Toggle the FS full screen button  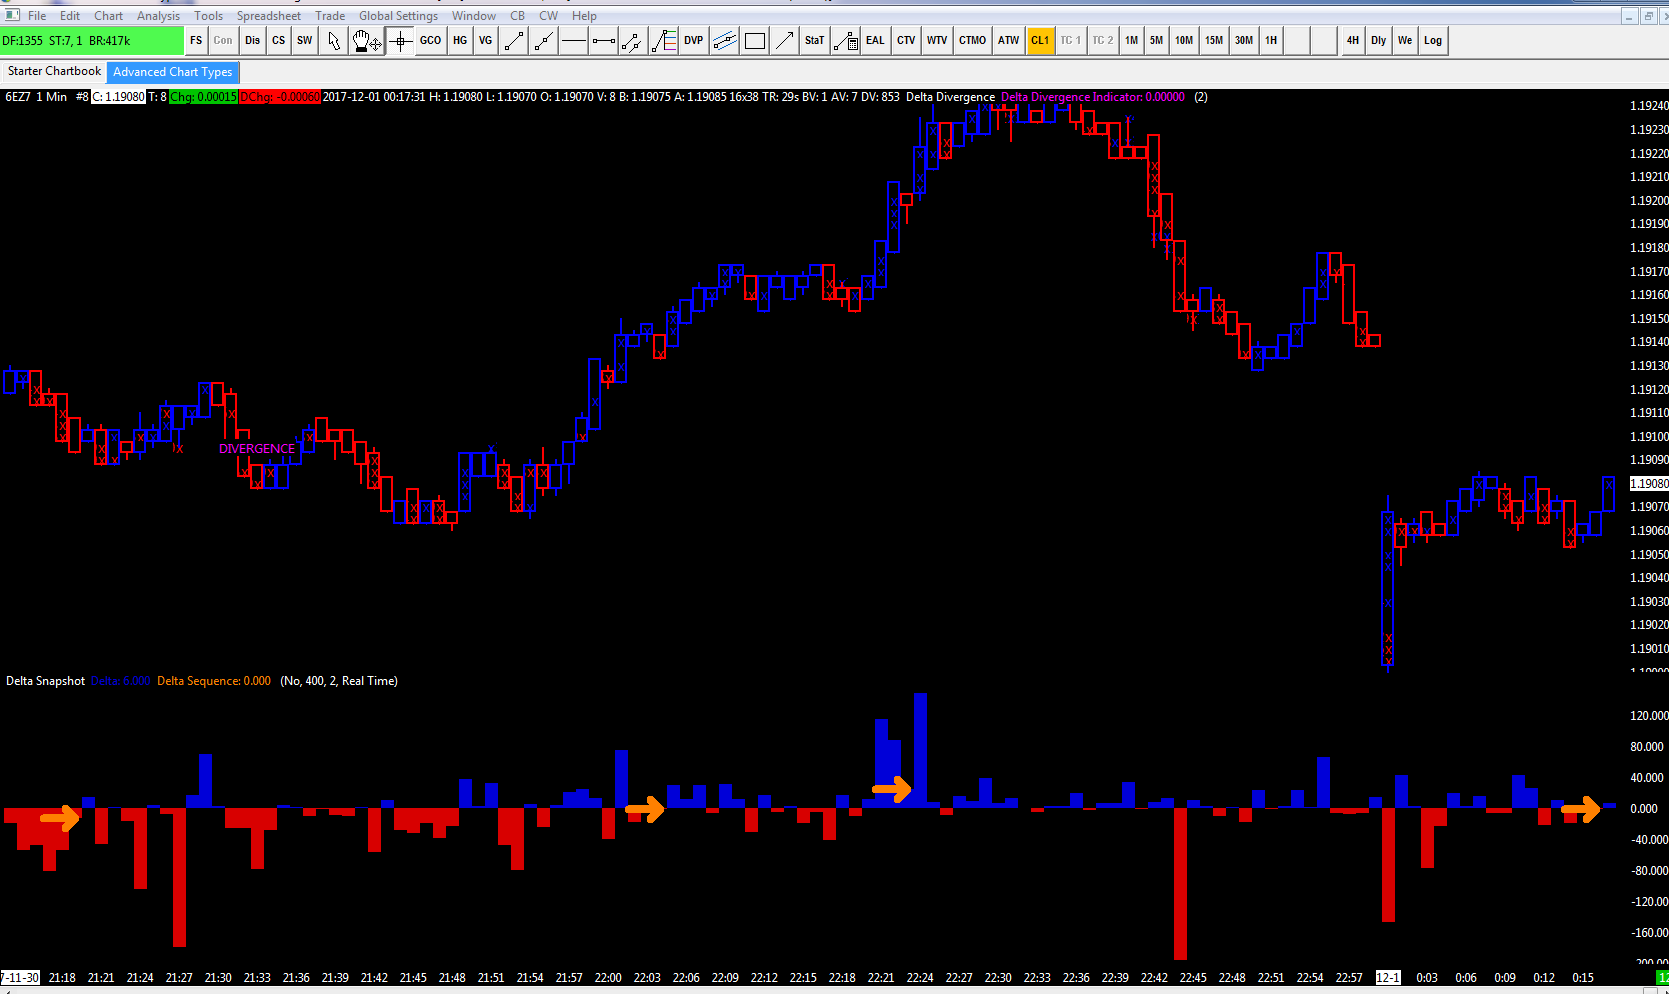coord(196,41)
